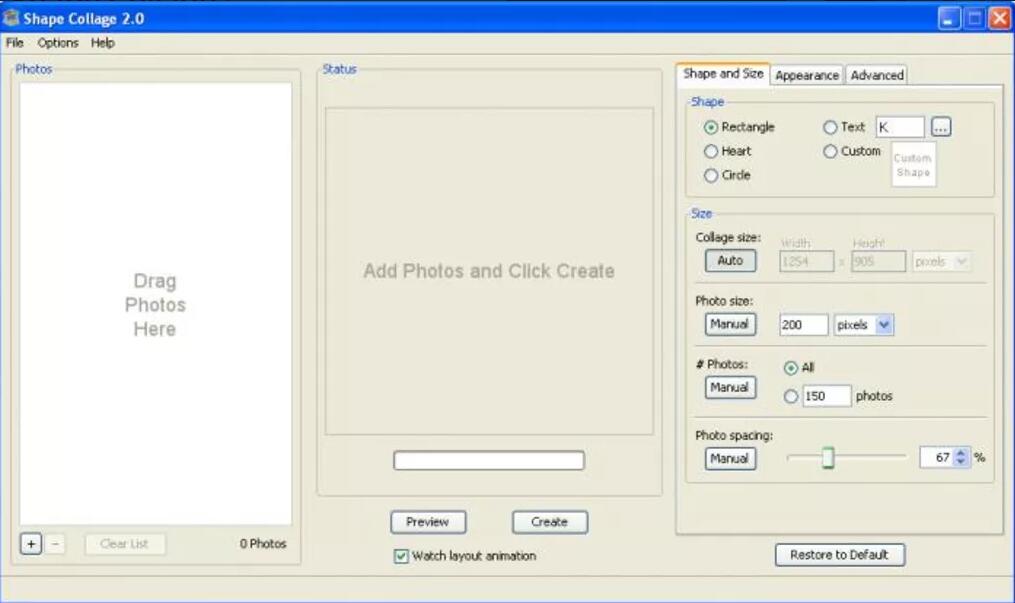Click the collage Width field

tap(806, 261)
